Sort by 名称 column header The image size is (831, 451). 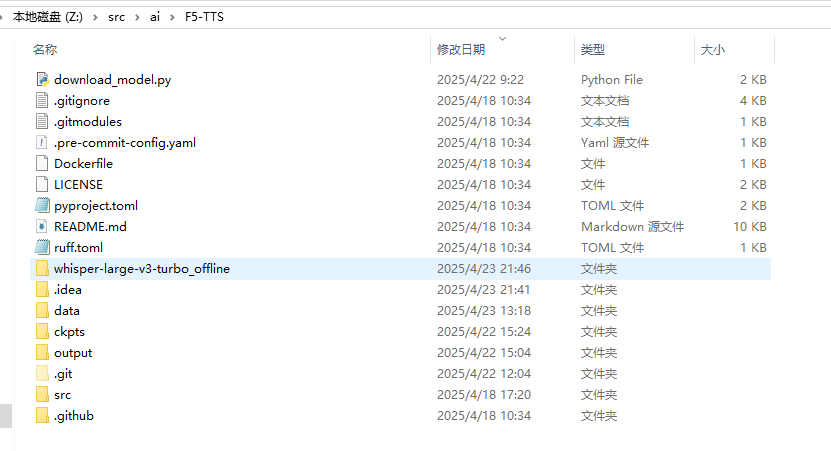coord(45,50)
